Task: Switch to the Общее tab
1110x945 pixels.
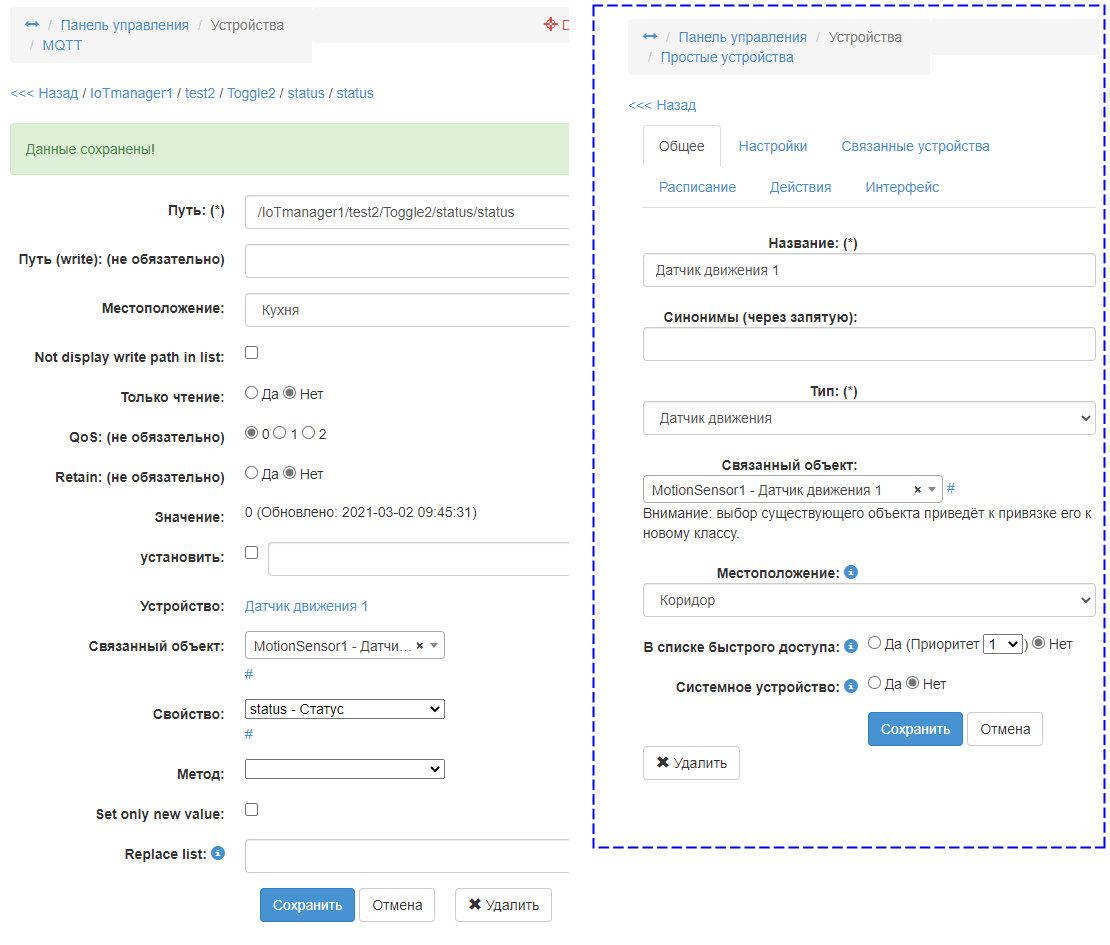Action: point(682,147)
